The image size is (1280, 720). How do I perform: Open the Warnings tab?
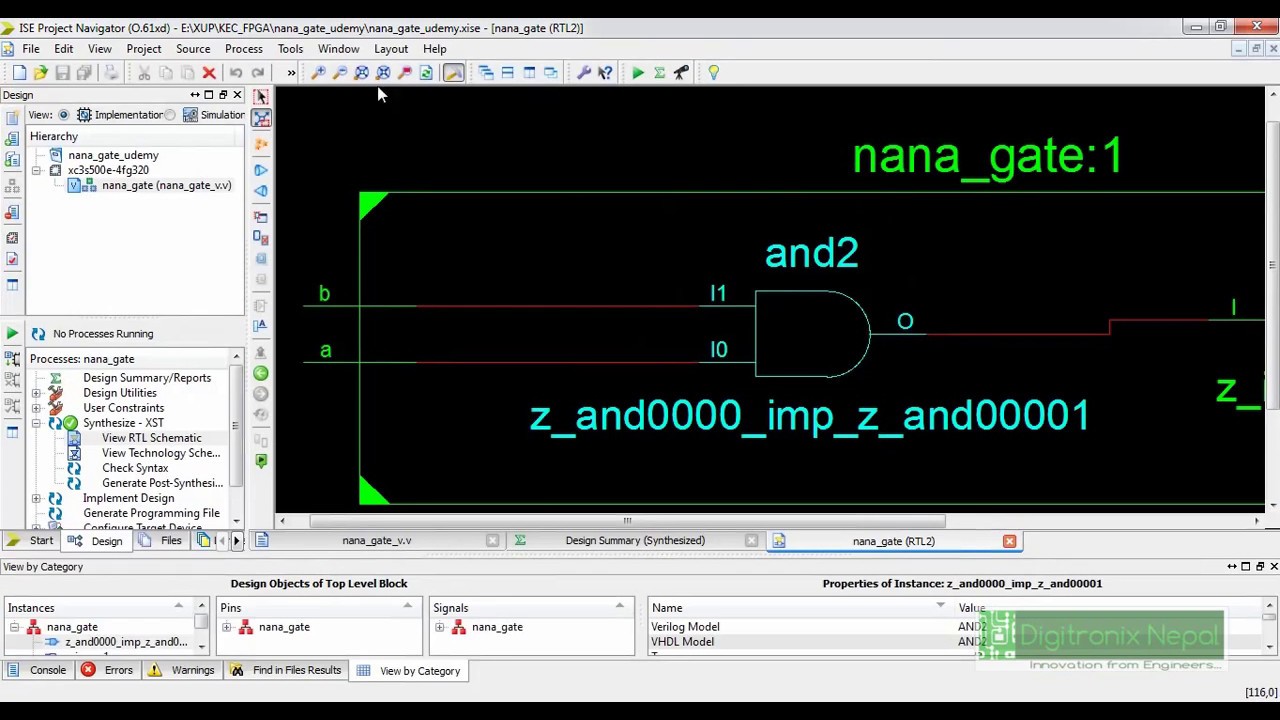(182, 671)
